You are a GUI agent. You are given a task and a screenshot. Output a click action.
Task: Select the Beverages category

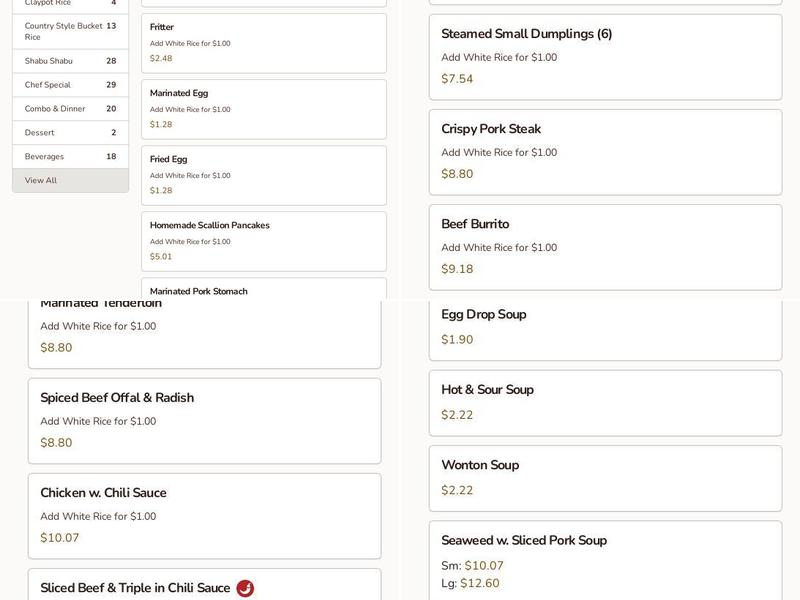click(70, 157)
